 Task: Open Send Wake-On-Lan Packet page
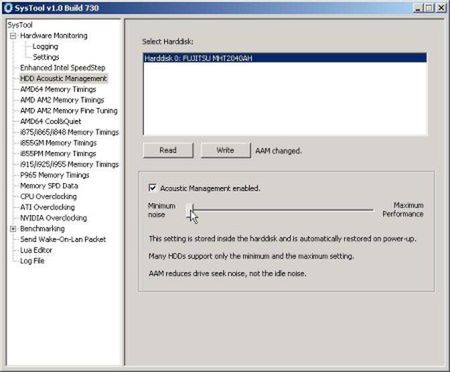[x=63, y=239]
